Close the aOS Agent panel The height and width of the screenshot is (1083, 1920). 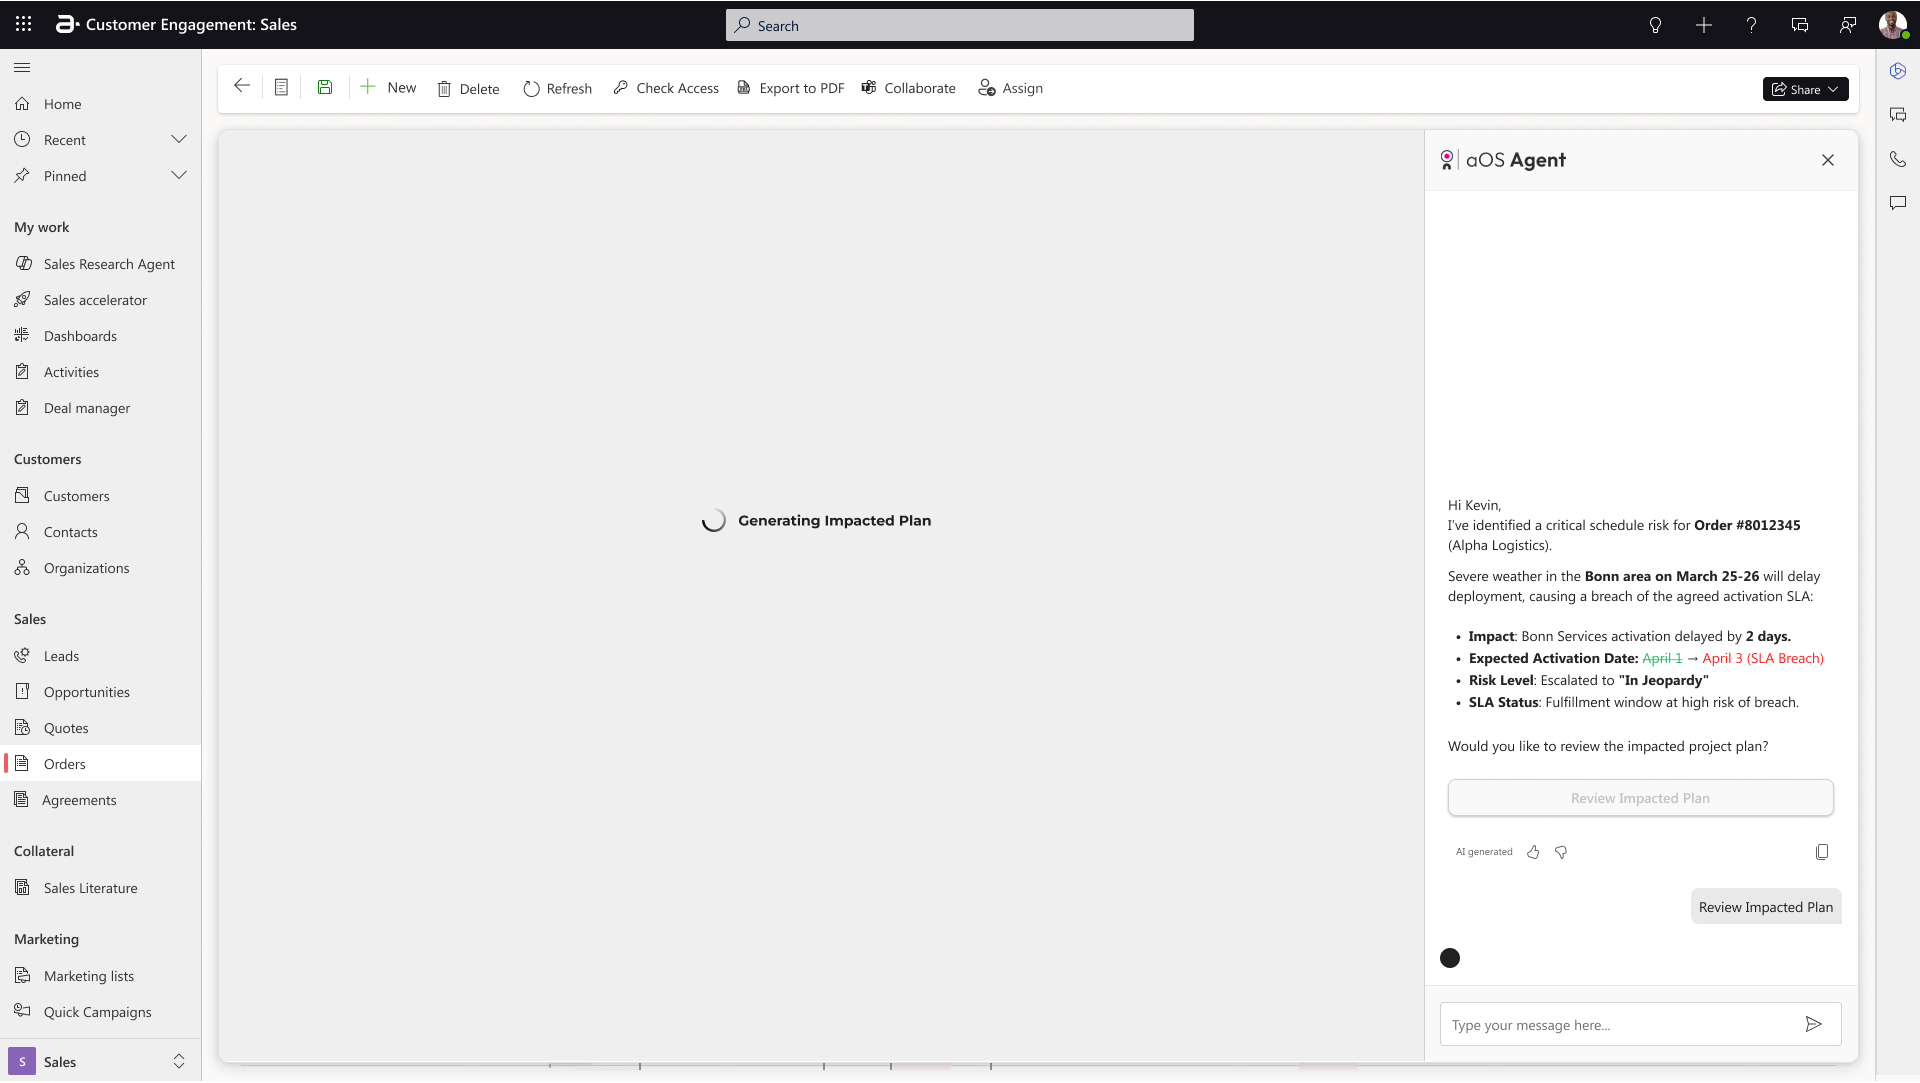(x=1828, y=160)
